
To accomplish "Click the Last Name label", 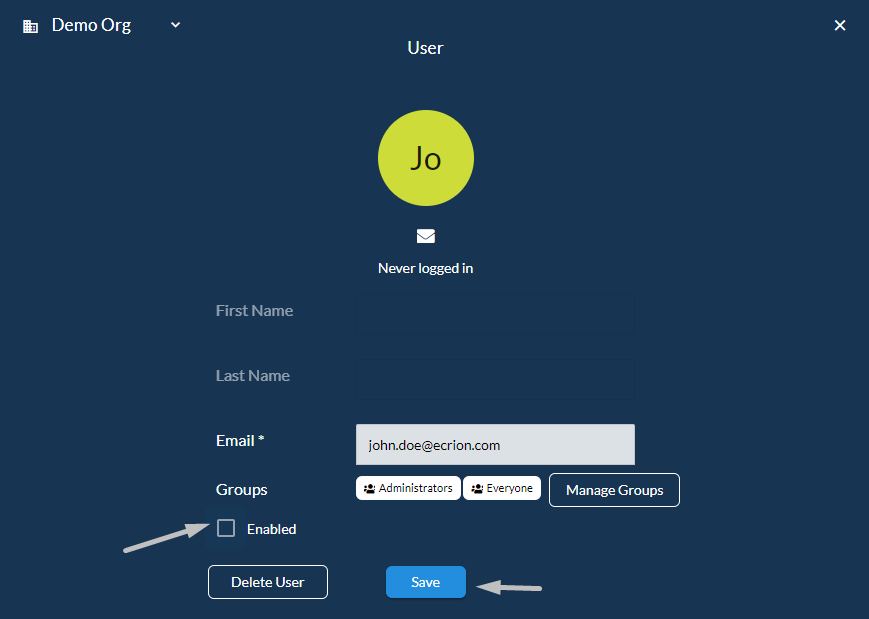I will coord(253,376).
